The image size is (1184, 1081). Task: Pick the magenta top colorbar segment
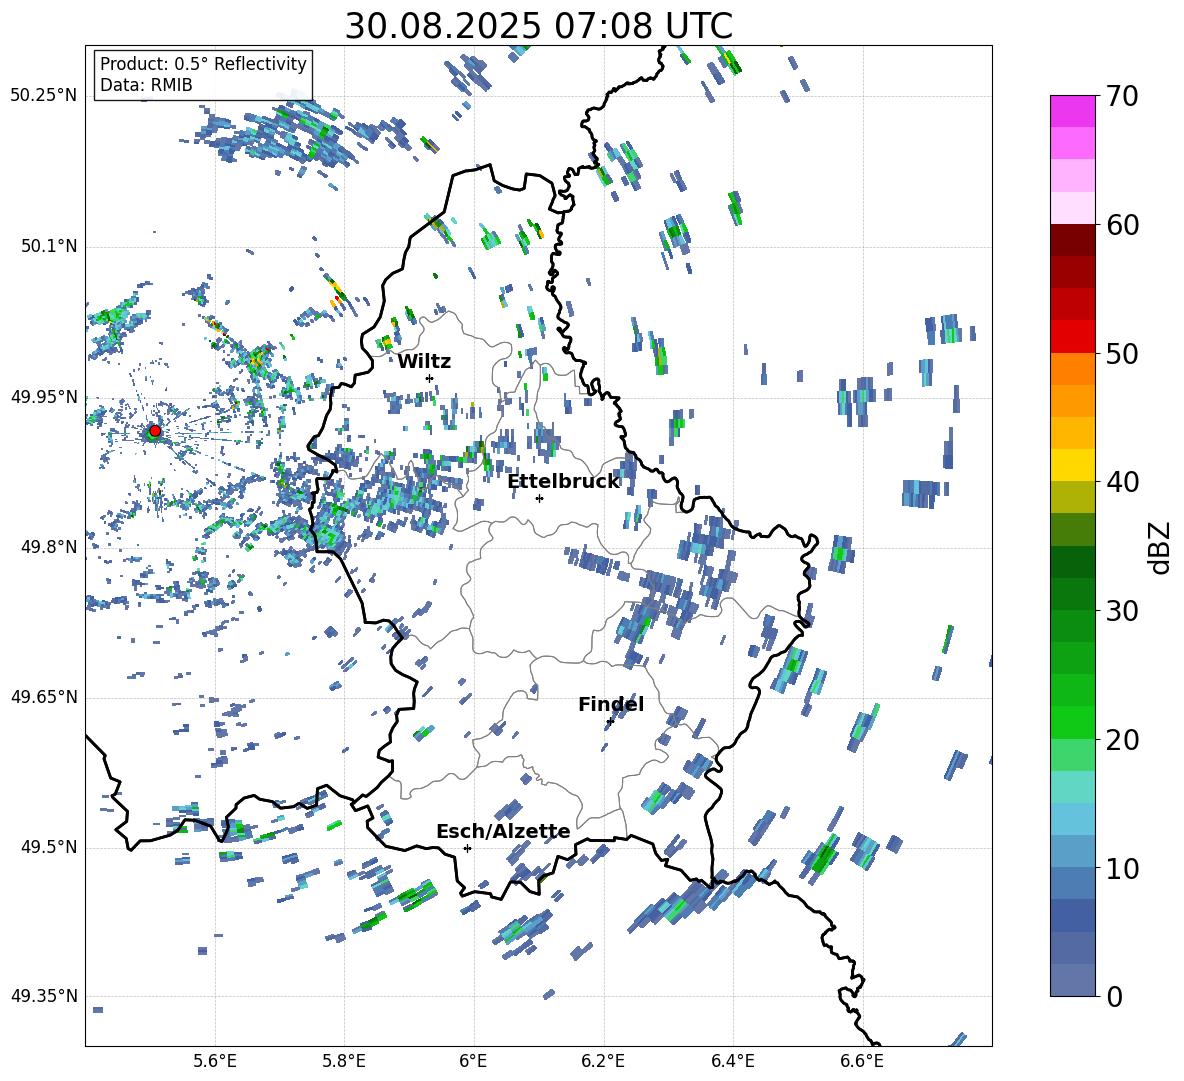pos(1072,111)
